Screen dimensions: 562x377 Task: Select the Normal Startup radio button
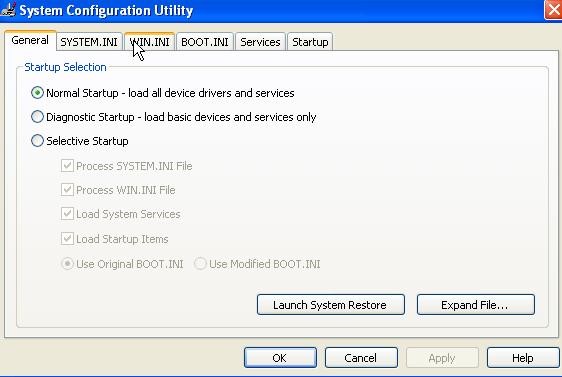pyautogui.click(x=37, y=93)
